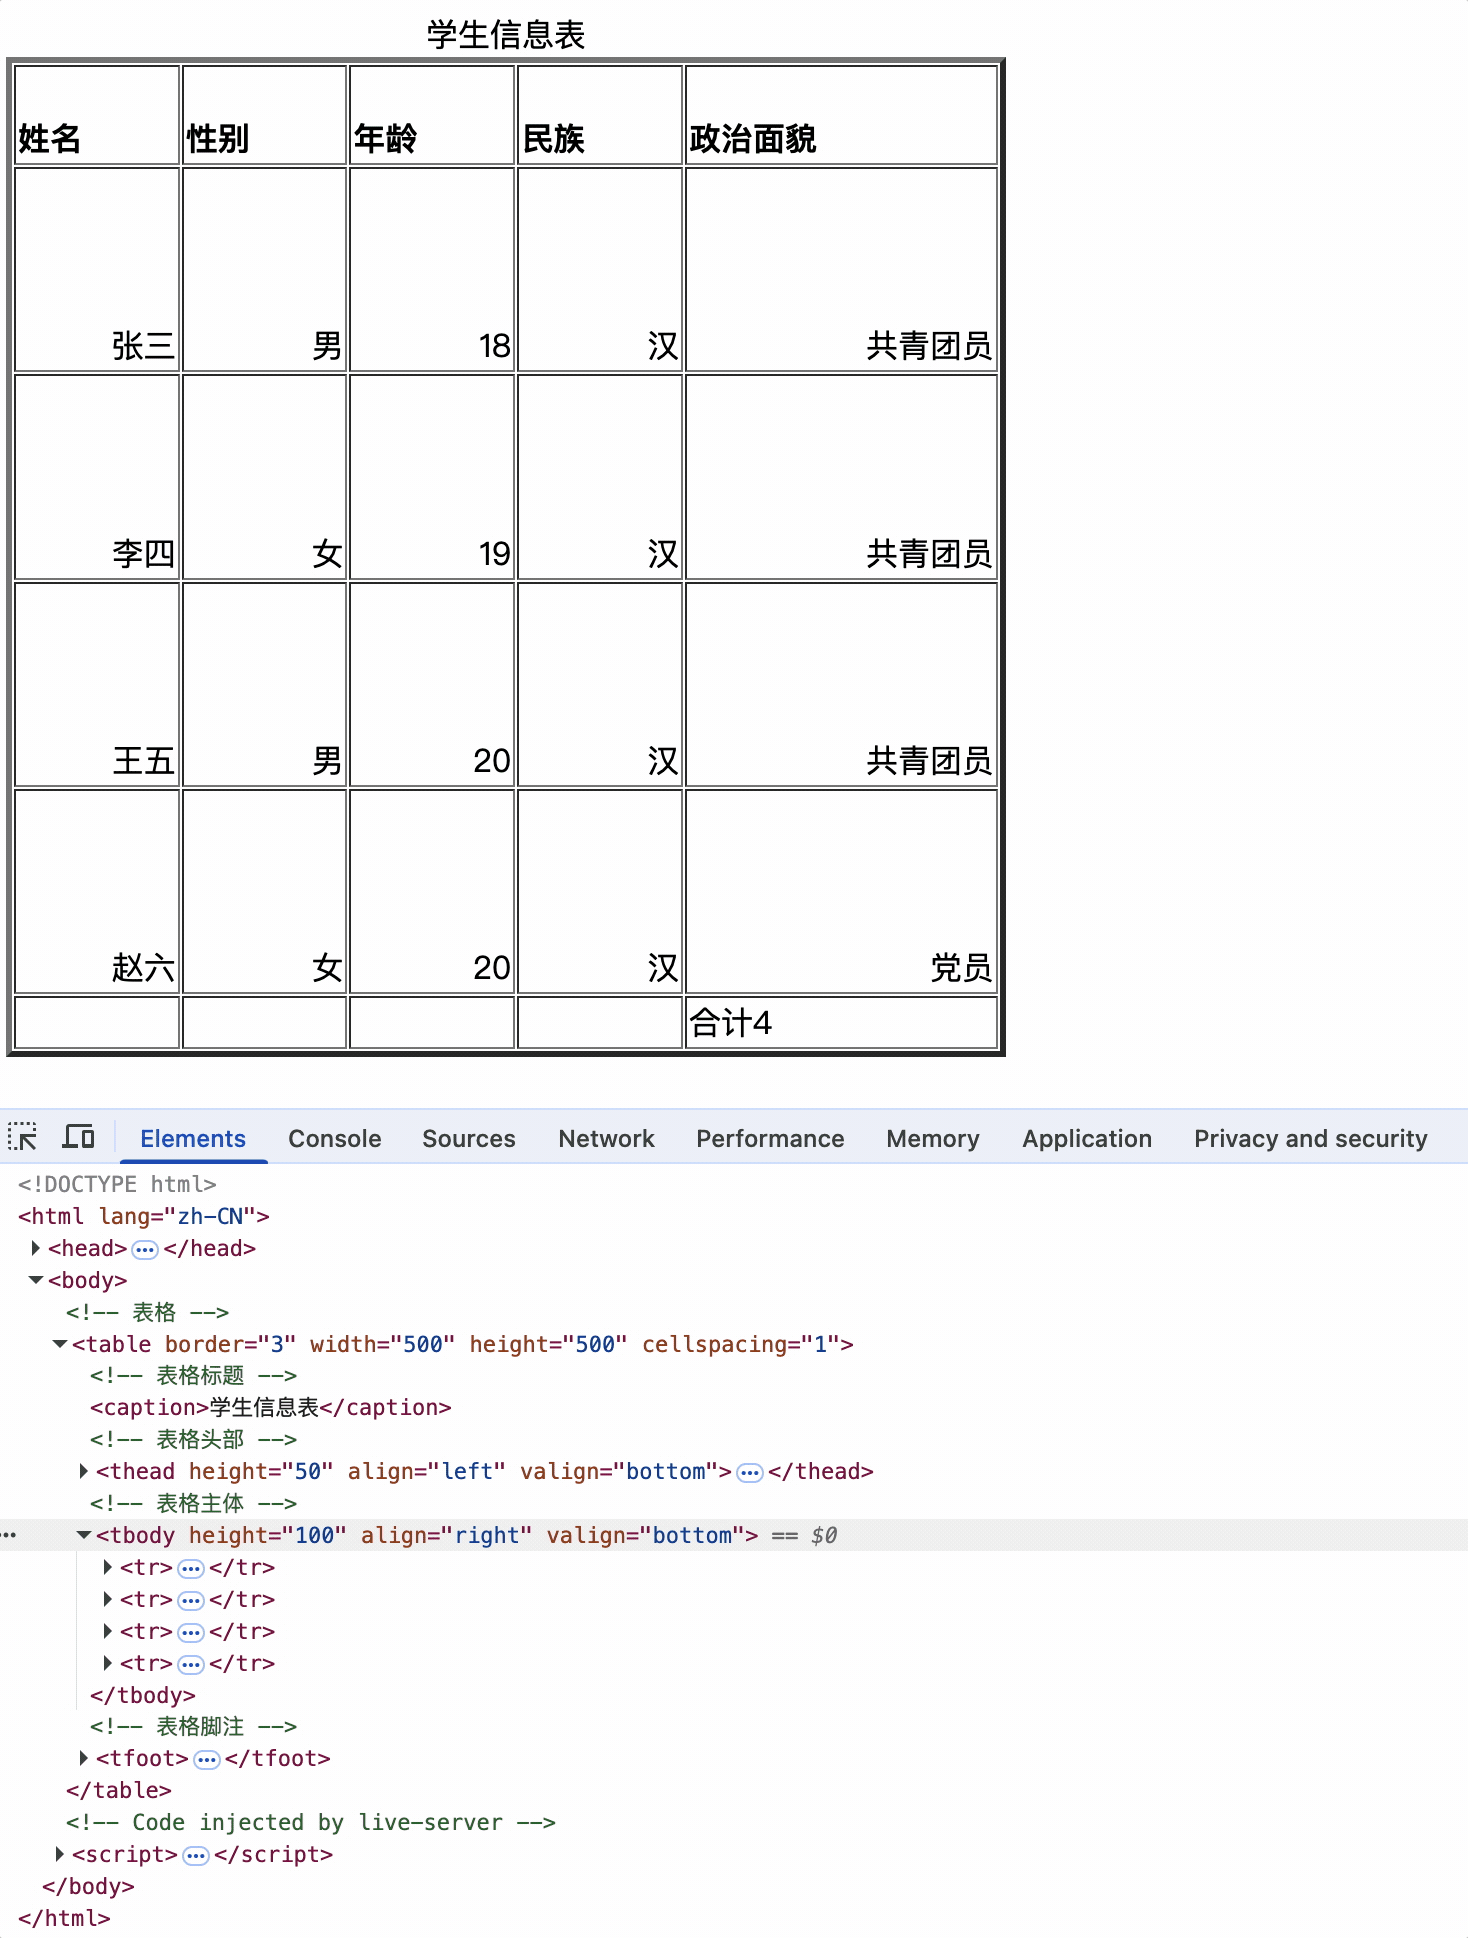Expand the first tr inside tbody
Viewport: 1468px width, 1938px height.
tap(108, 1567)
